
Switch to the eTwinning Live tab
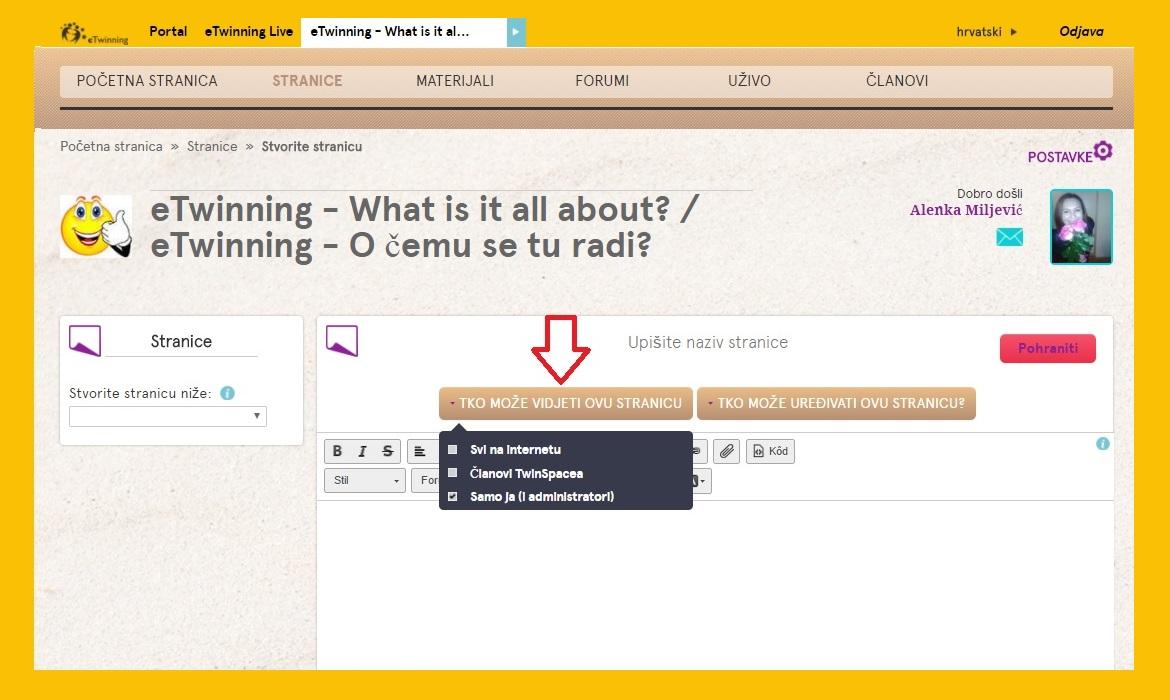248,31
